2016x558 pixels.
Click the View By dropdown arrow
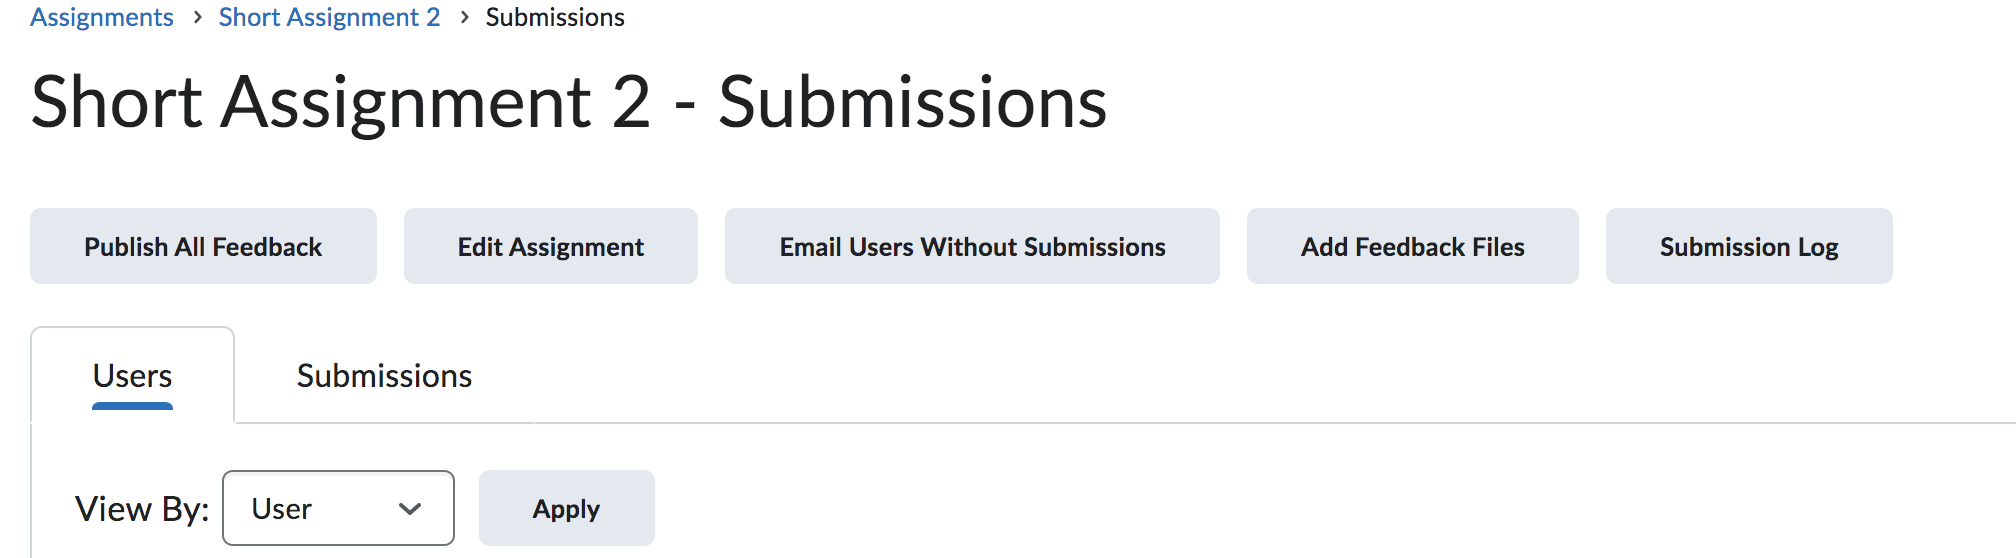pyautogui.click(x=409, y=509)
